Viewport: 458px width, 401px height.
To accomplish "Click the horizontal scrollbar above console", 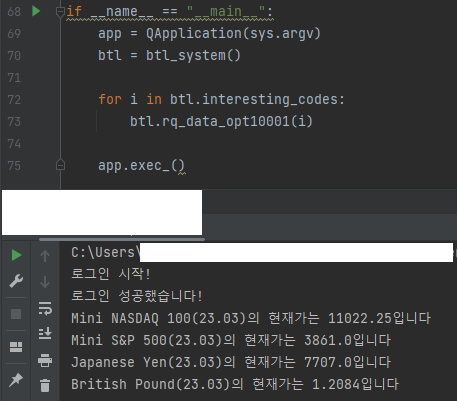I will point(122,239).
